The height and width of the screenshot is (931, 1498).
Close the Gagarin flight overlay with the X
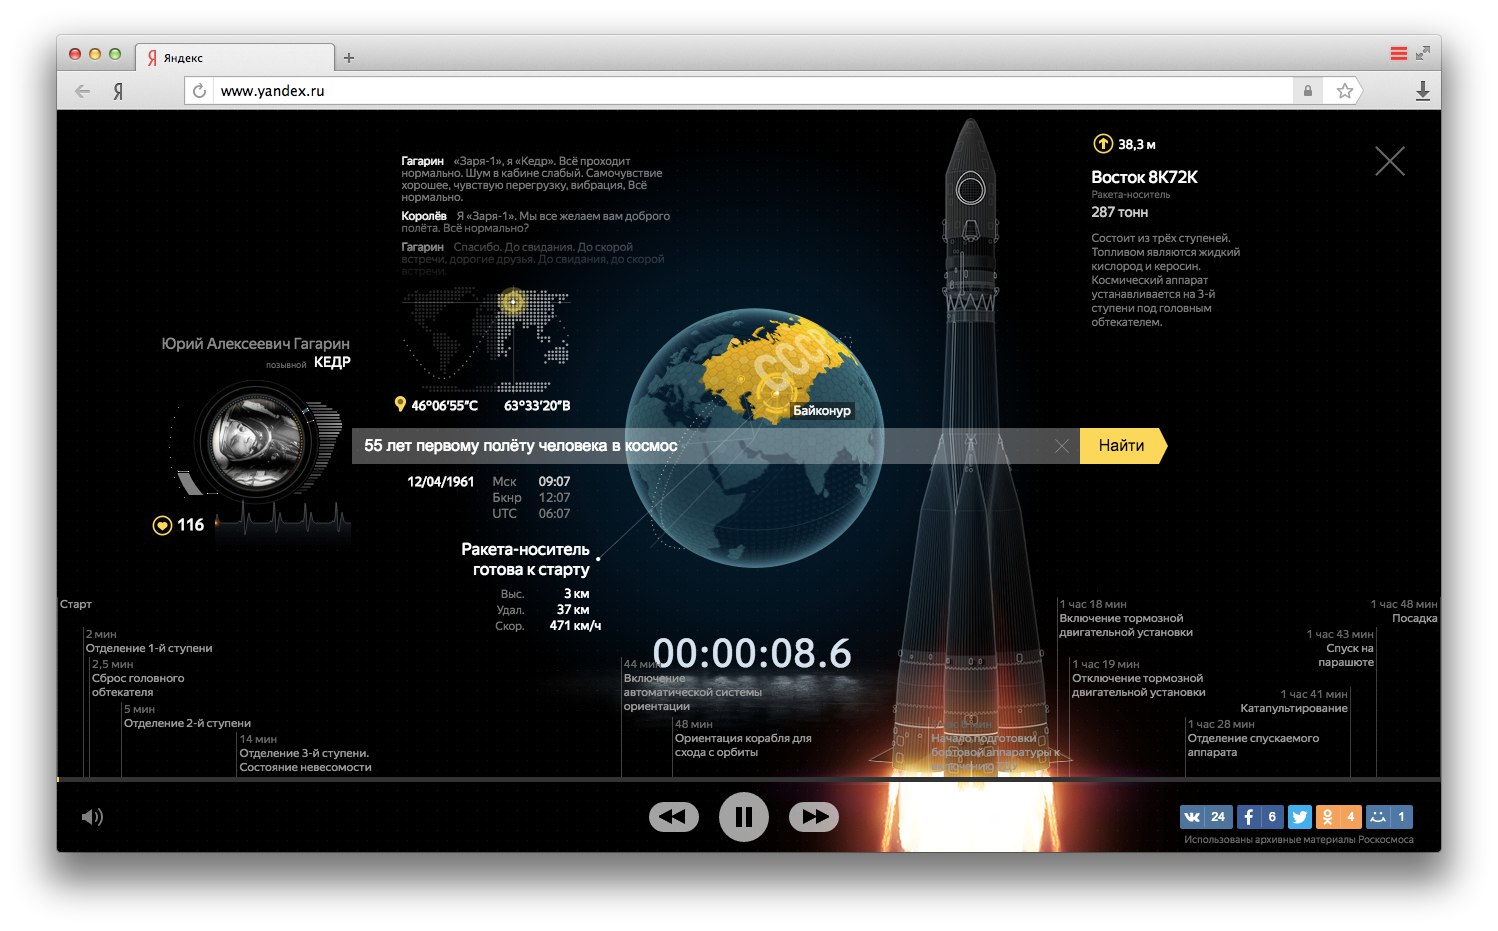1390,161
